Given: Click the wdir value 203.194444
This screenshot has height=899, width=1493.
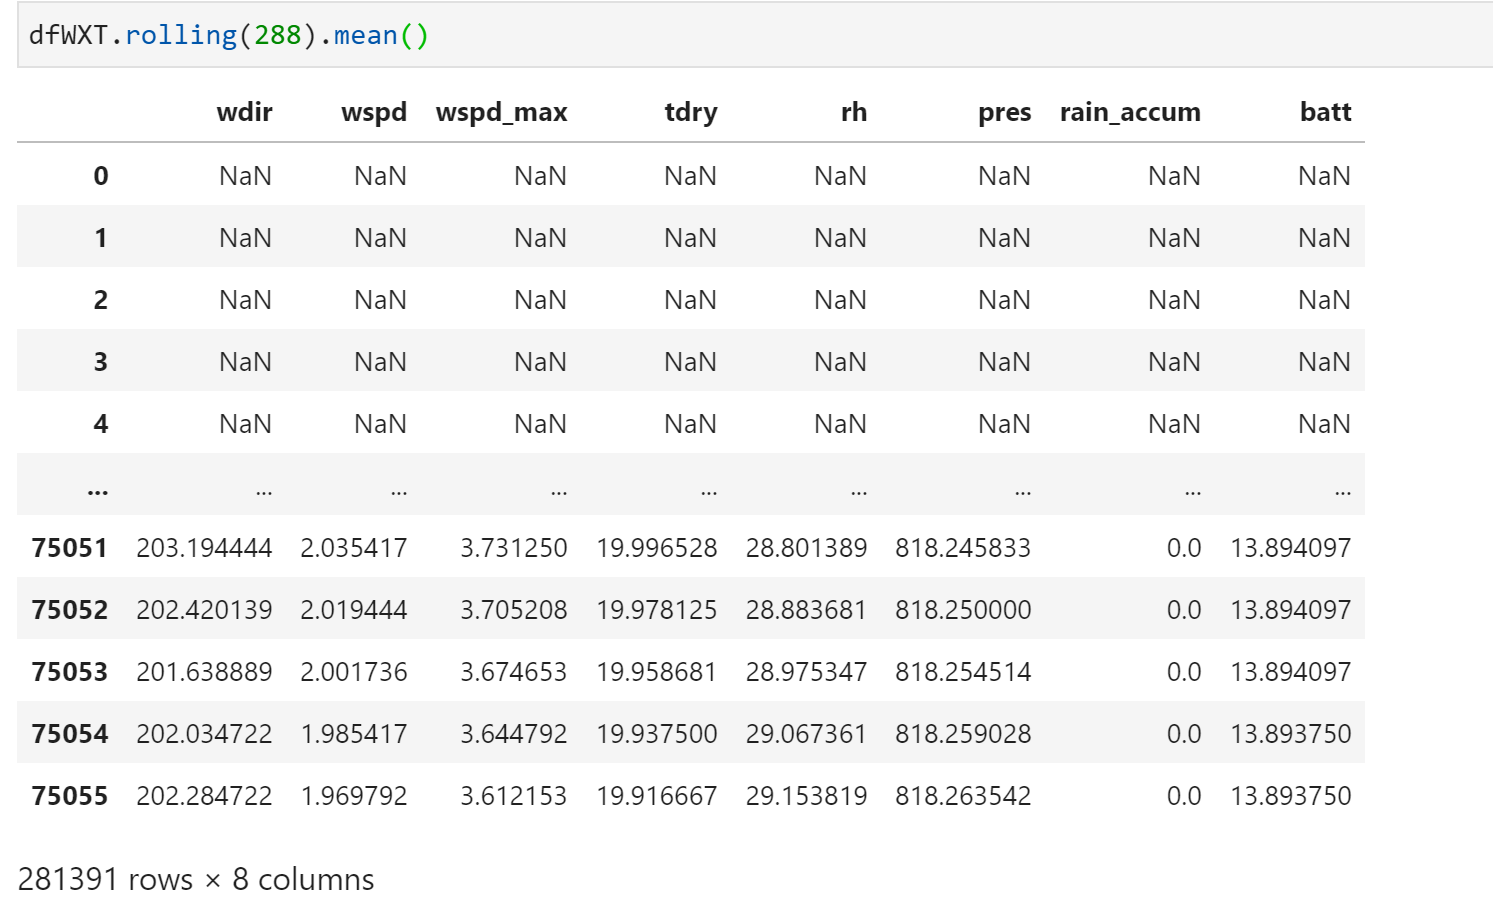Looking at the screenshot, I should (204, 548).
